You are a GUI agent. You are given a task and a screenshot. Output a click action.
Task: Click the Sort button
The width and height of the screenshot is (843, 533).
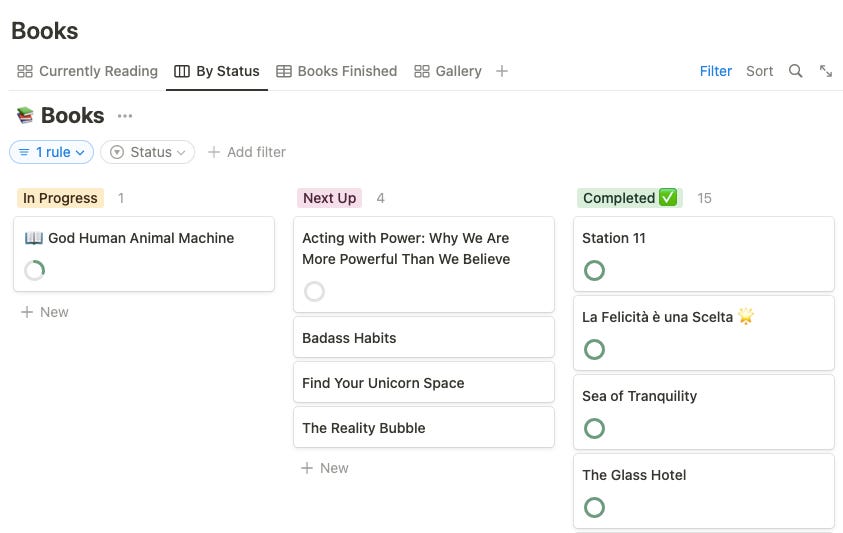(759, 71)
